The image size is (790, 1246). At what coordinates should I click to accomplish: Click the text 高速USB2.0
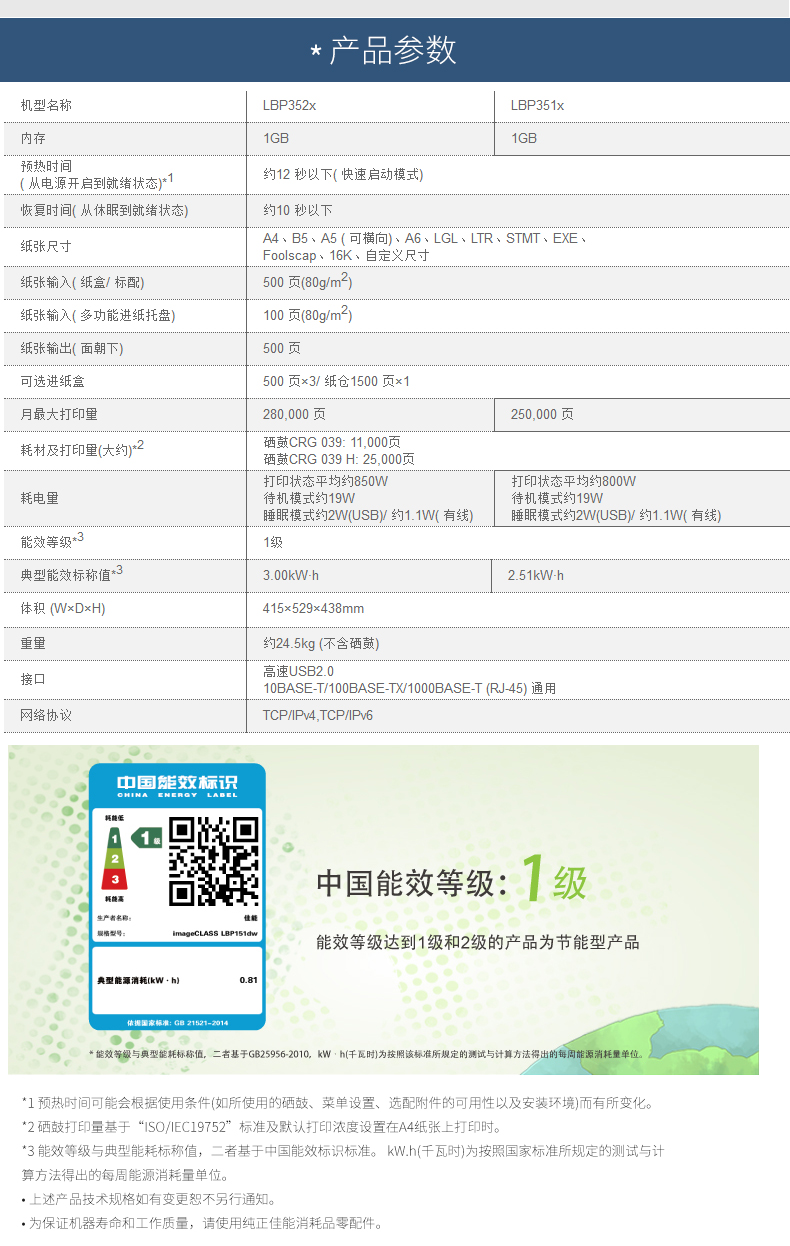click(x=299, y=671)
